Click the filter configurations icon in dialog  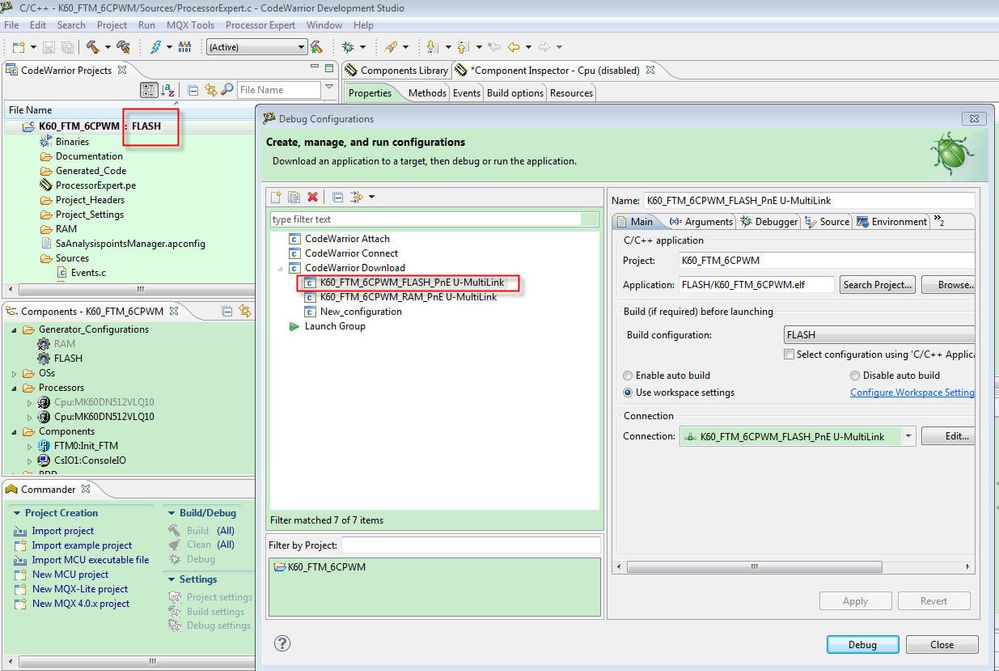pos(356,197)
